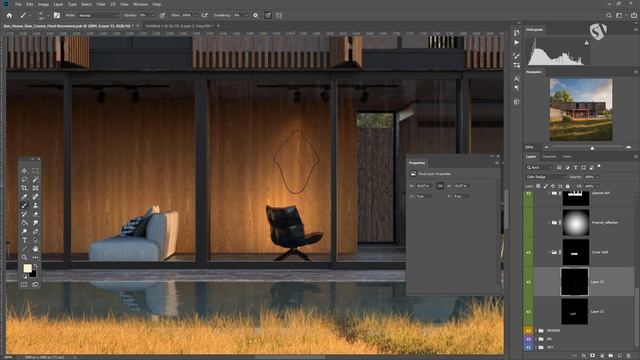
Task: Toggle pressure for size icon
Action: (268, 15)
